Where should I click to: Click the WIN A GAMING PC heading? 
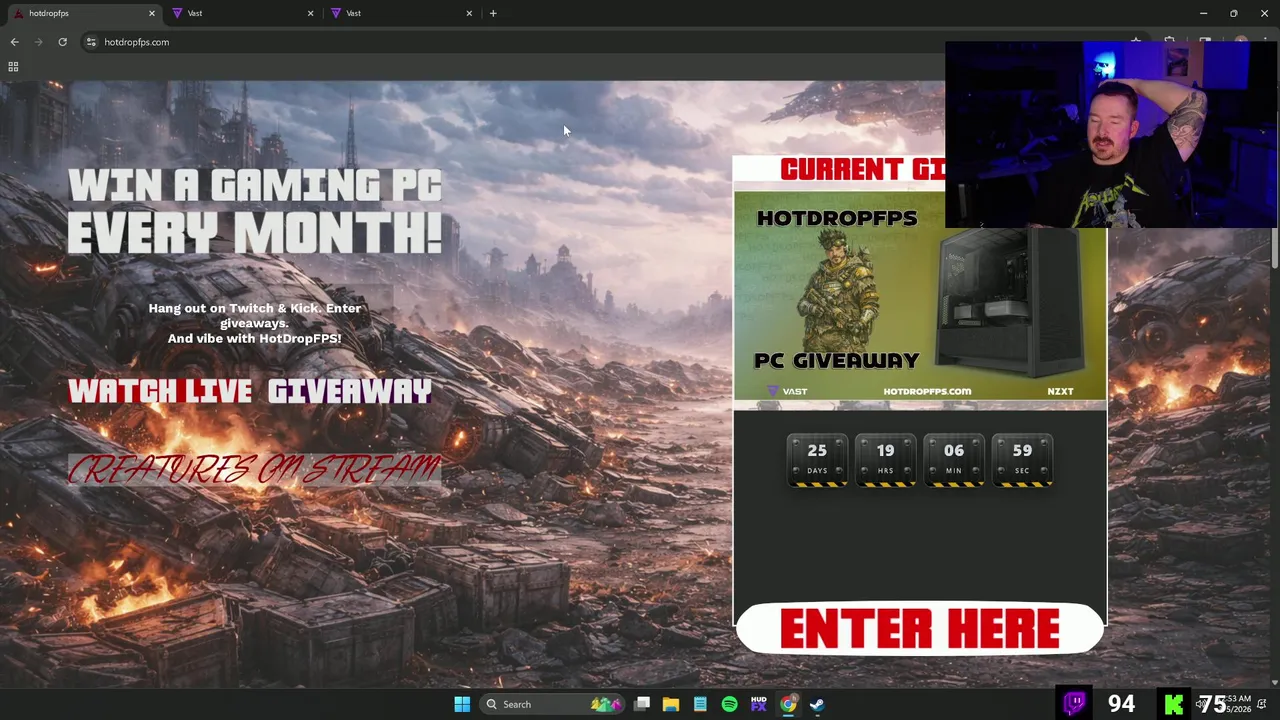[x=255, y=186]
